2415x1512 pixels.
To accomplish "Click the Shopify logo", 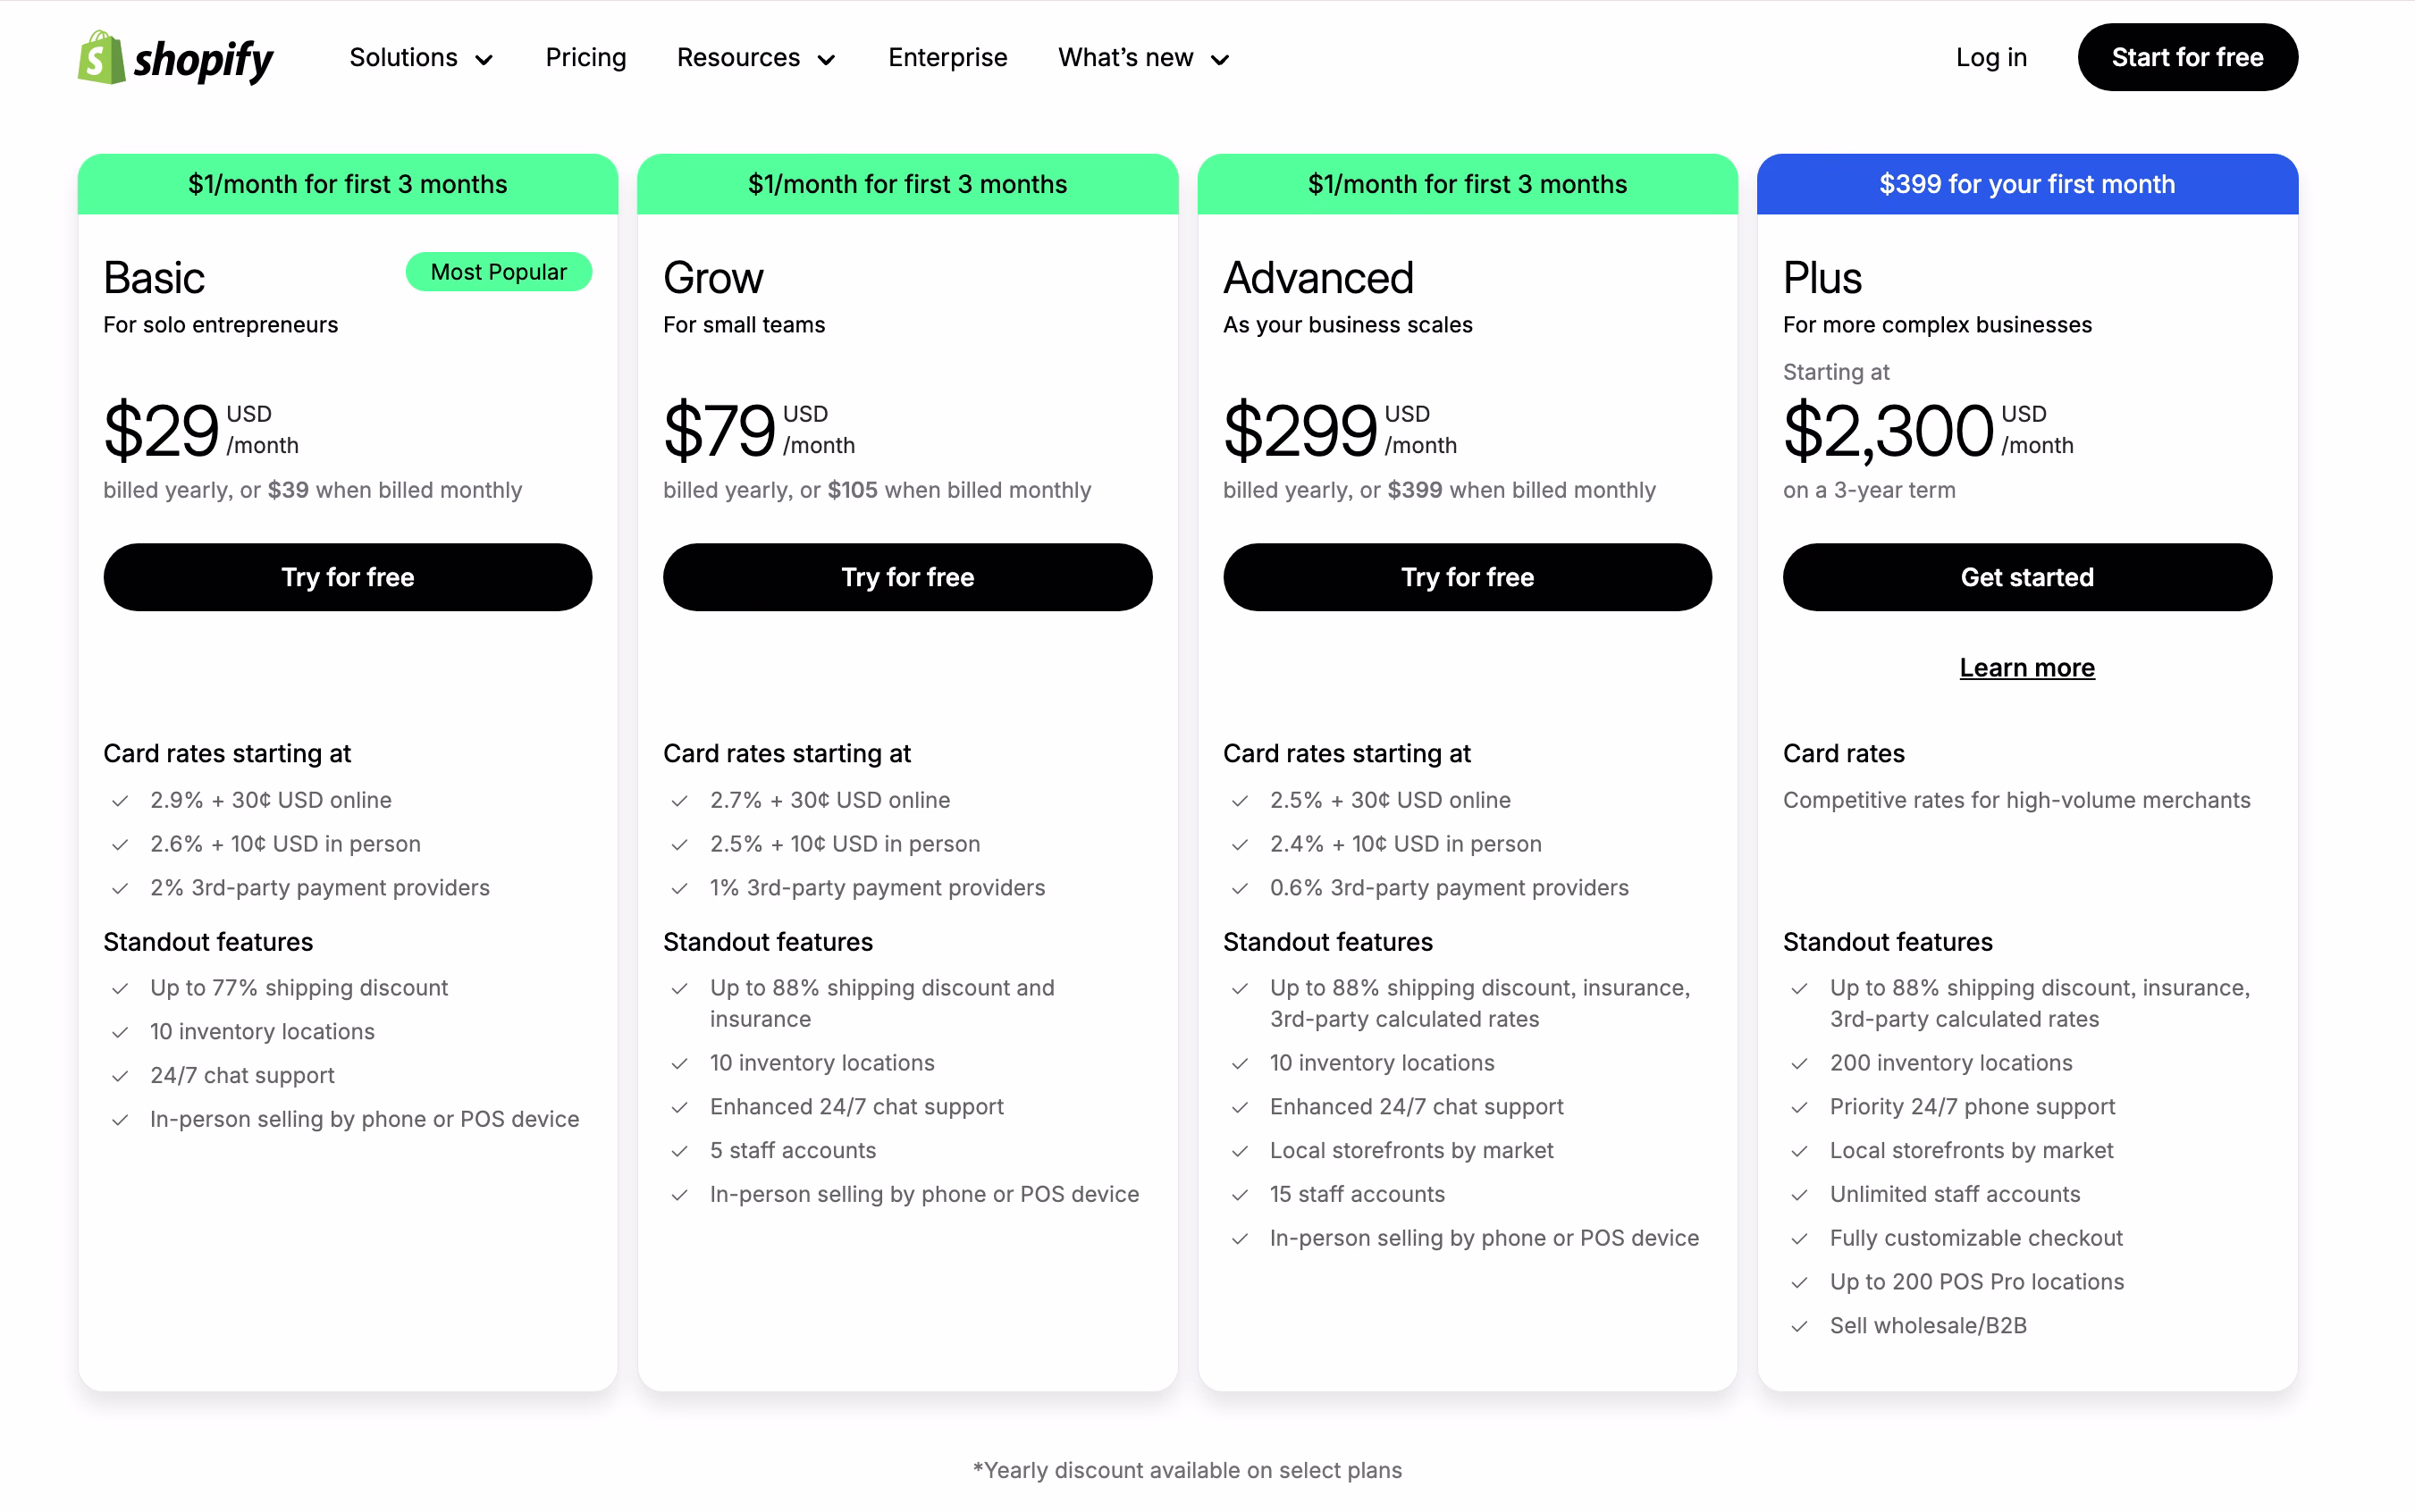I will point(176,58).
